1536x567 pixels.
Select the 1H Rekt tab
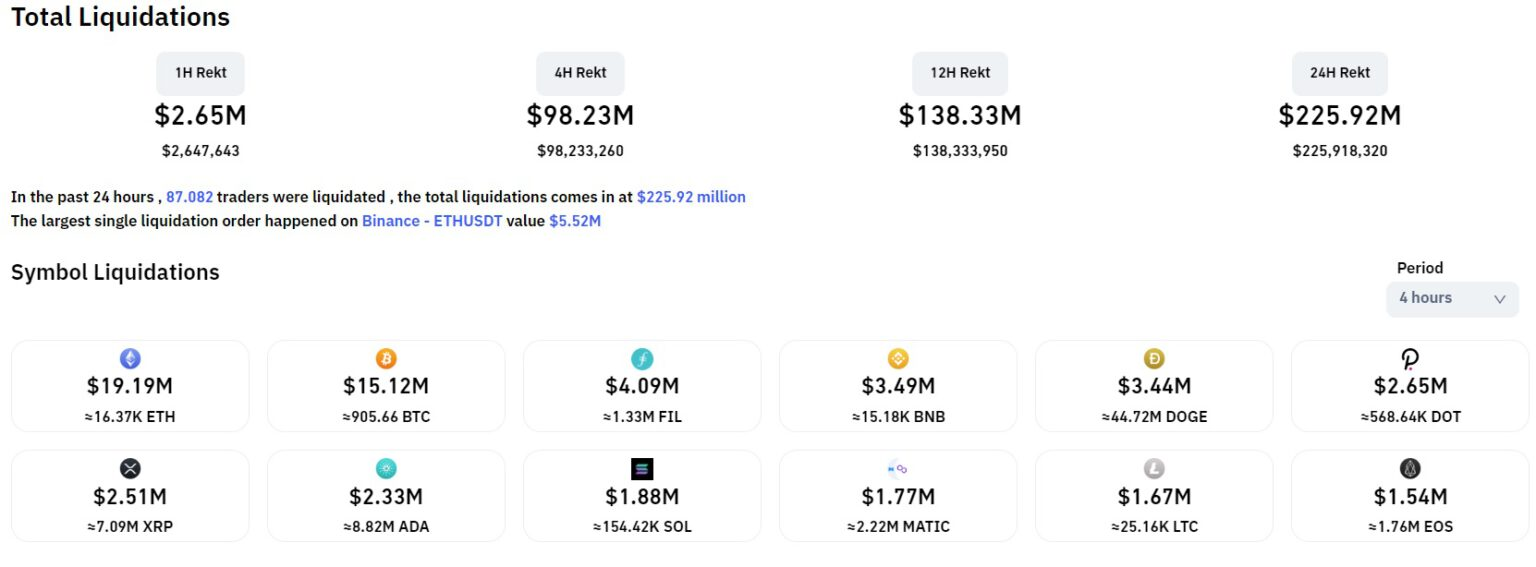(200, 73)
